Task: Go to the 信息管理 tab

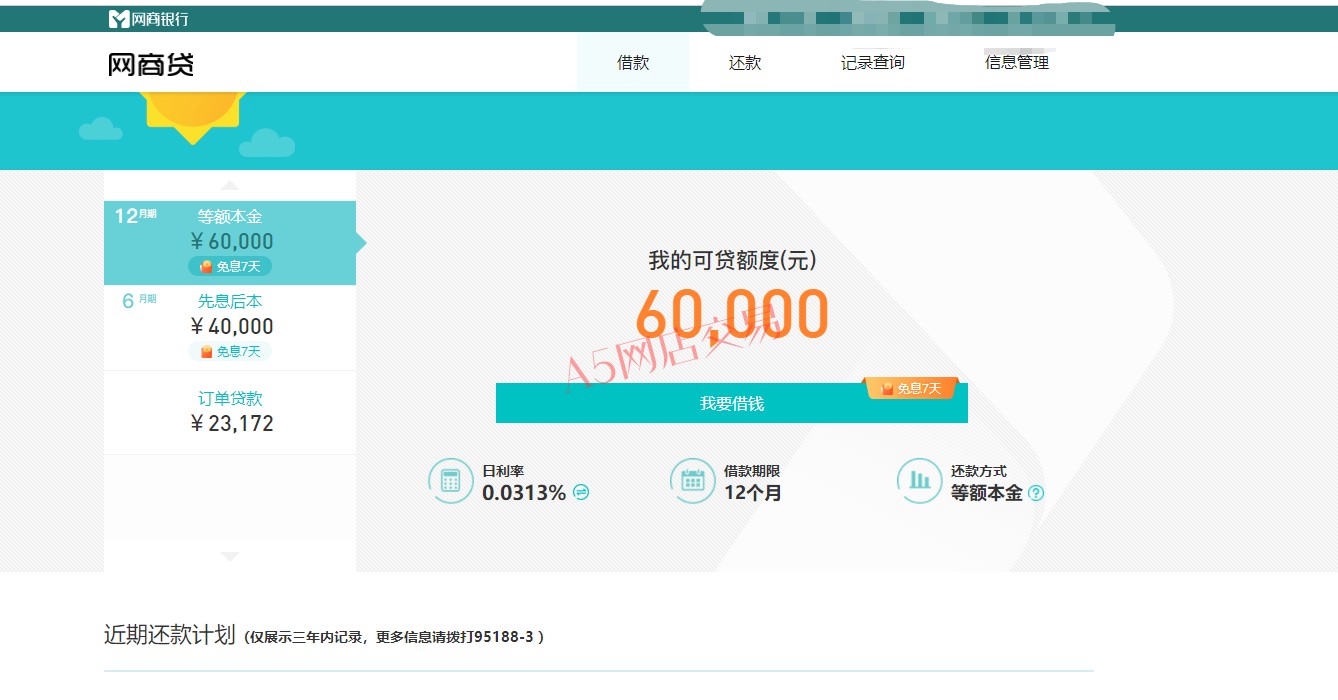Action: point(1017,62)
